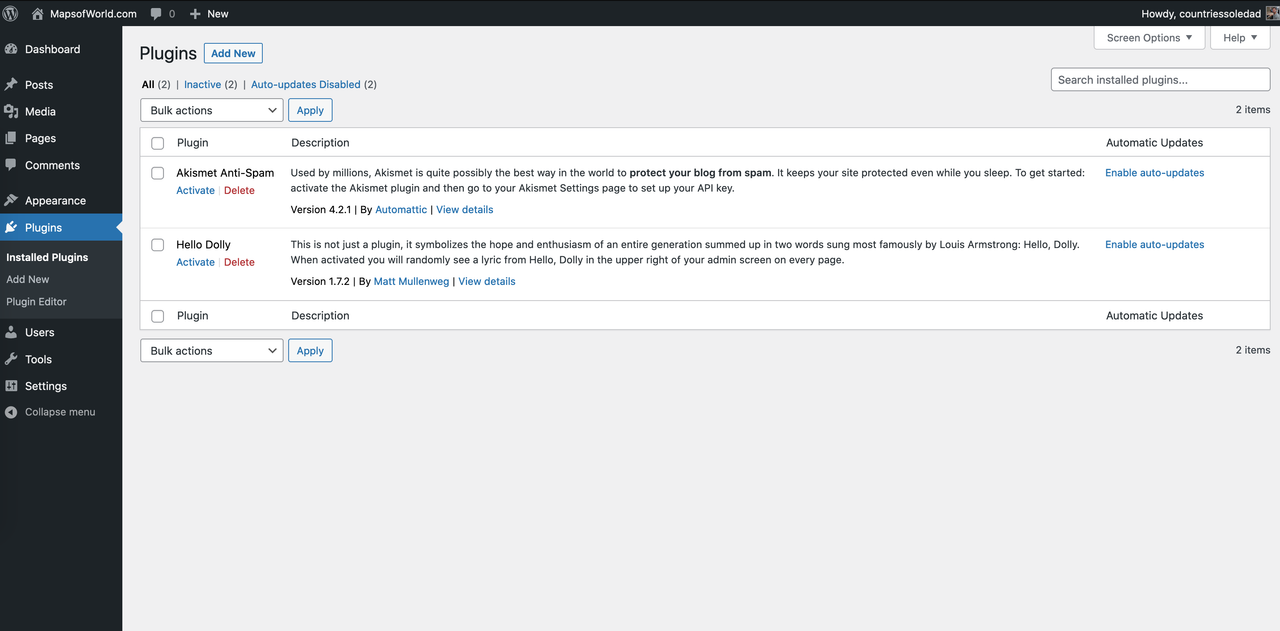View details for Akismet Anti-Spam
The image size is (1280, 631).
click(465, 209)
